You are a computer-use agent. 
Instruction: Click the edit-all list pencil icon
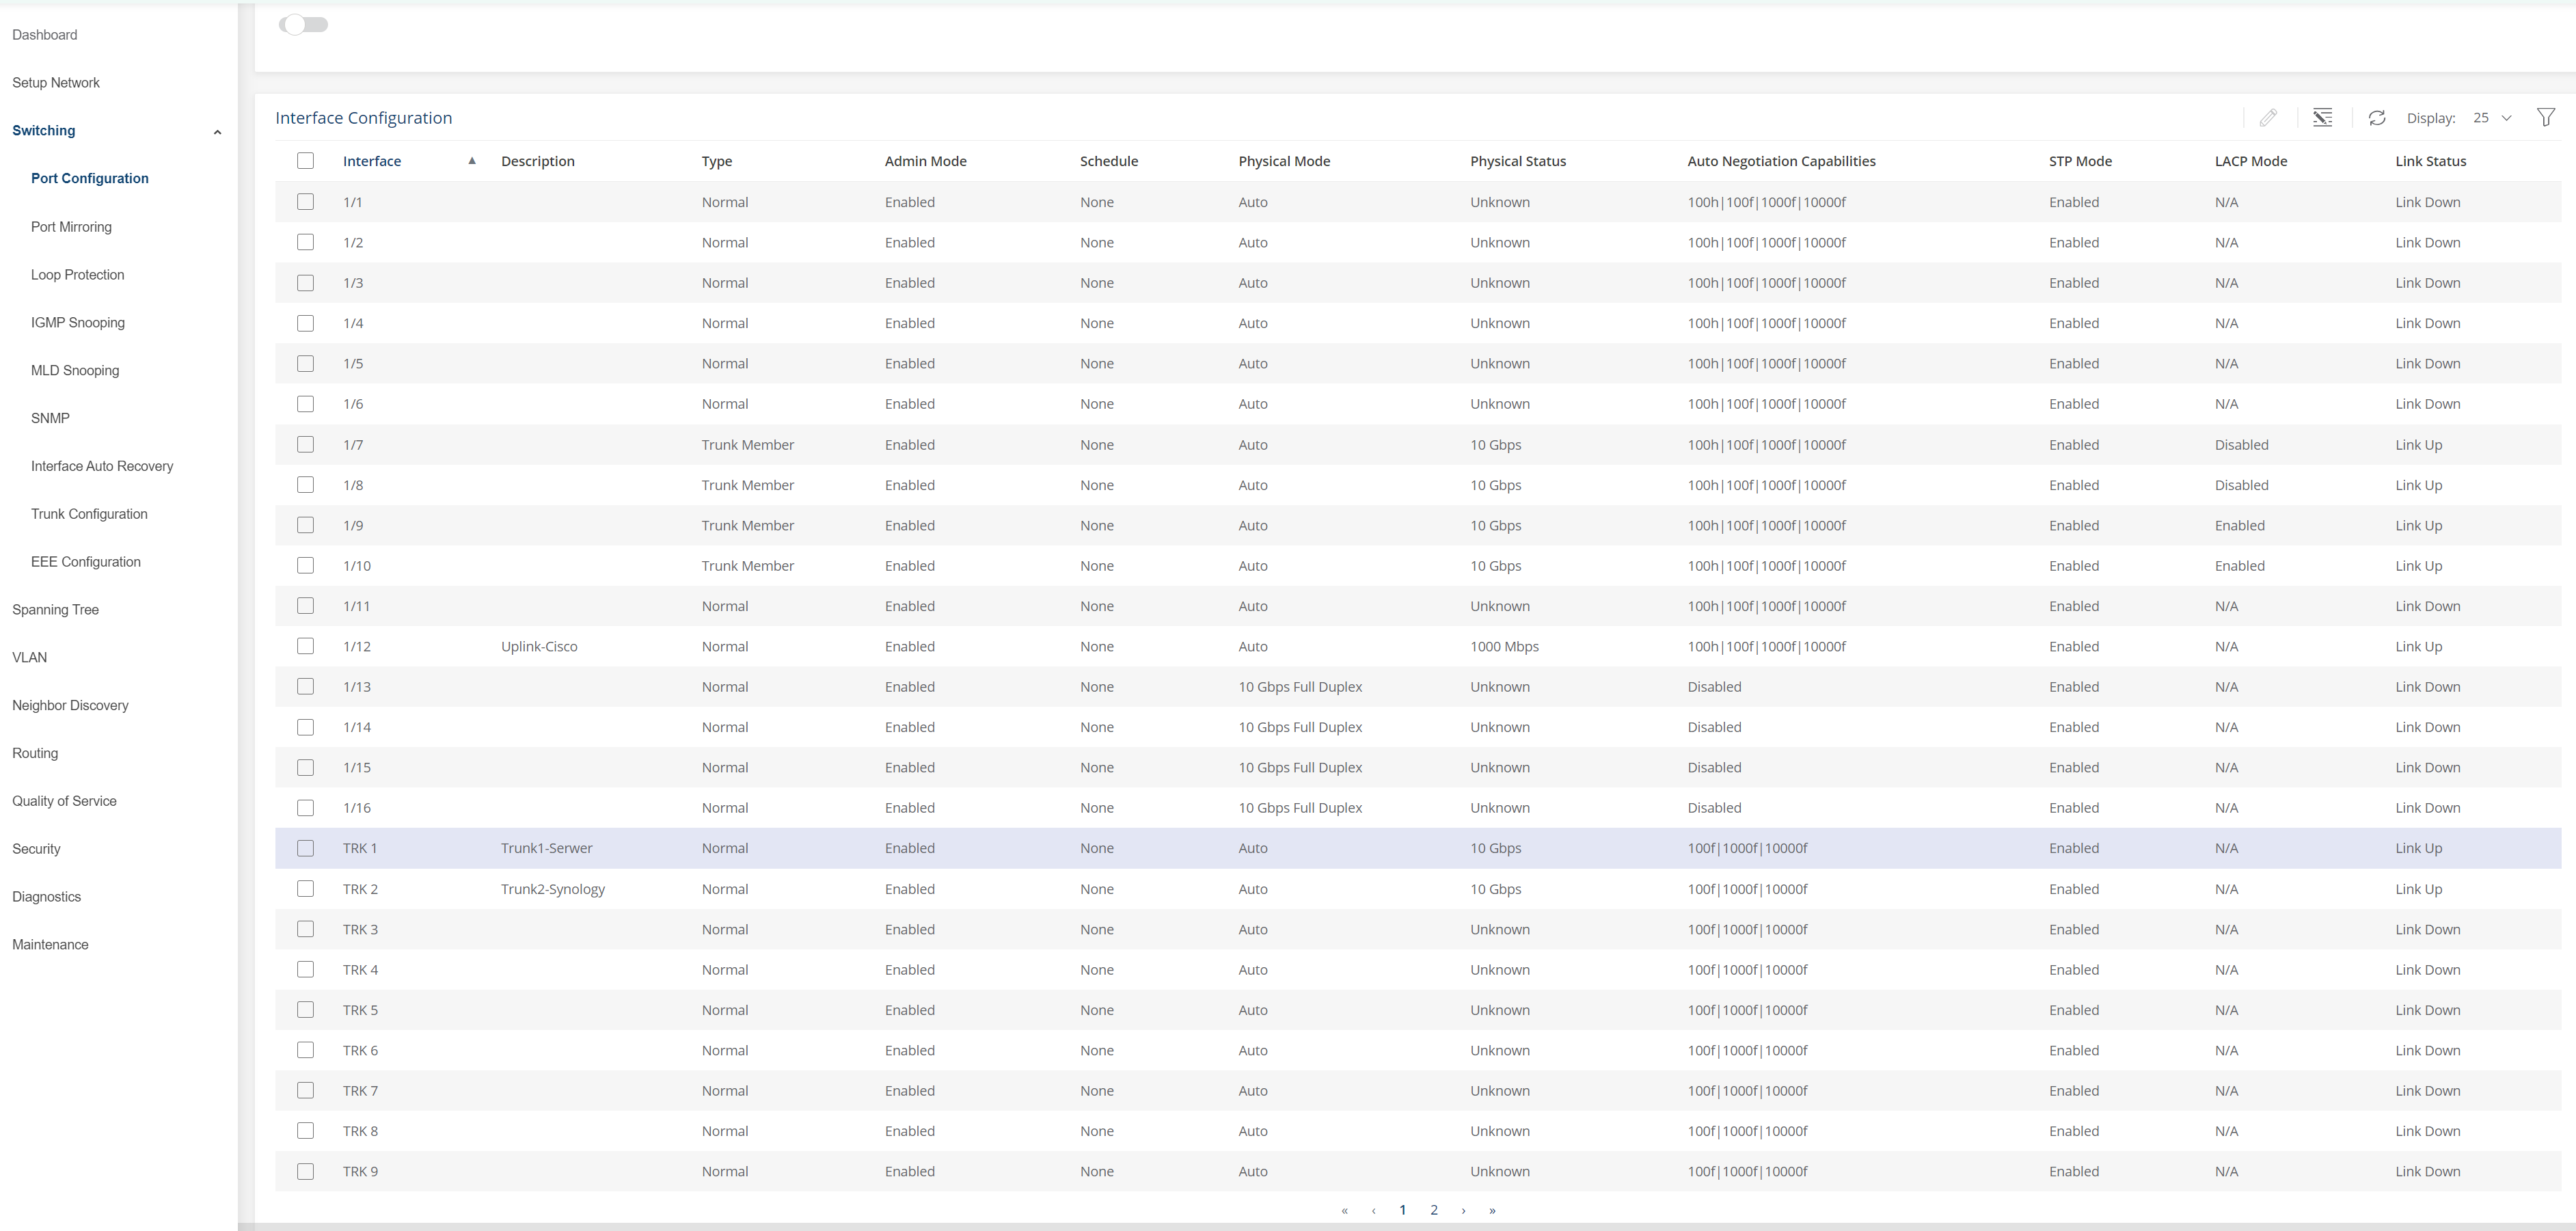coord(2322,118)
